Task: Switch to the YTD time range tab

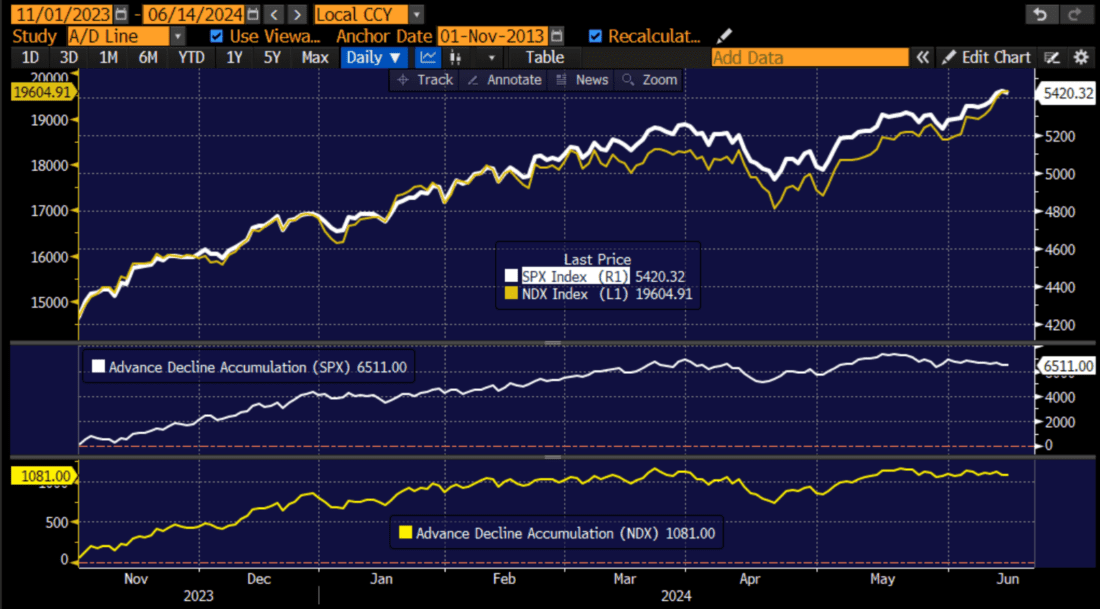Action: [x=191, y=57]
